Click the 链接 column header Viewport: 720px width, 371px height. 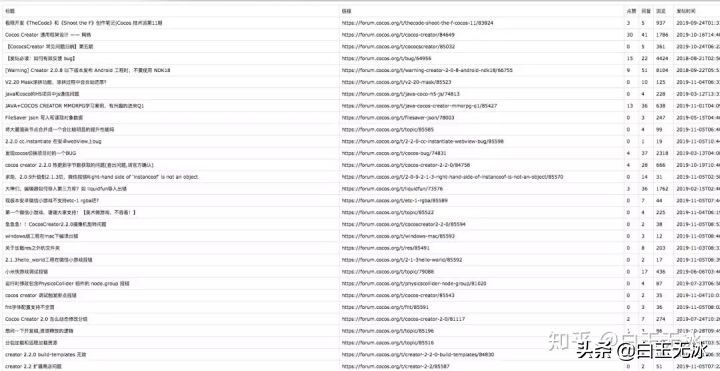346,11
